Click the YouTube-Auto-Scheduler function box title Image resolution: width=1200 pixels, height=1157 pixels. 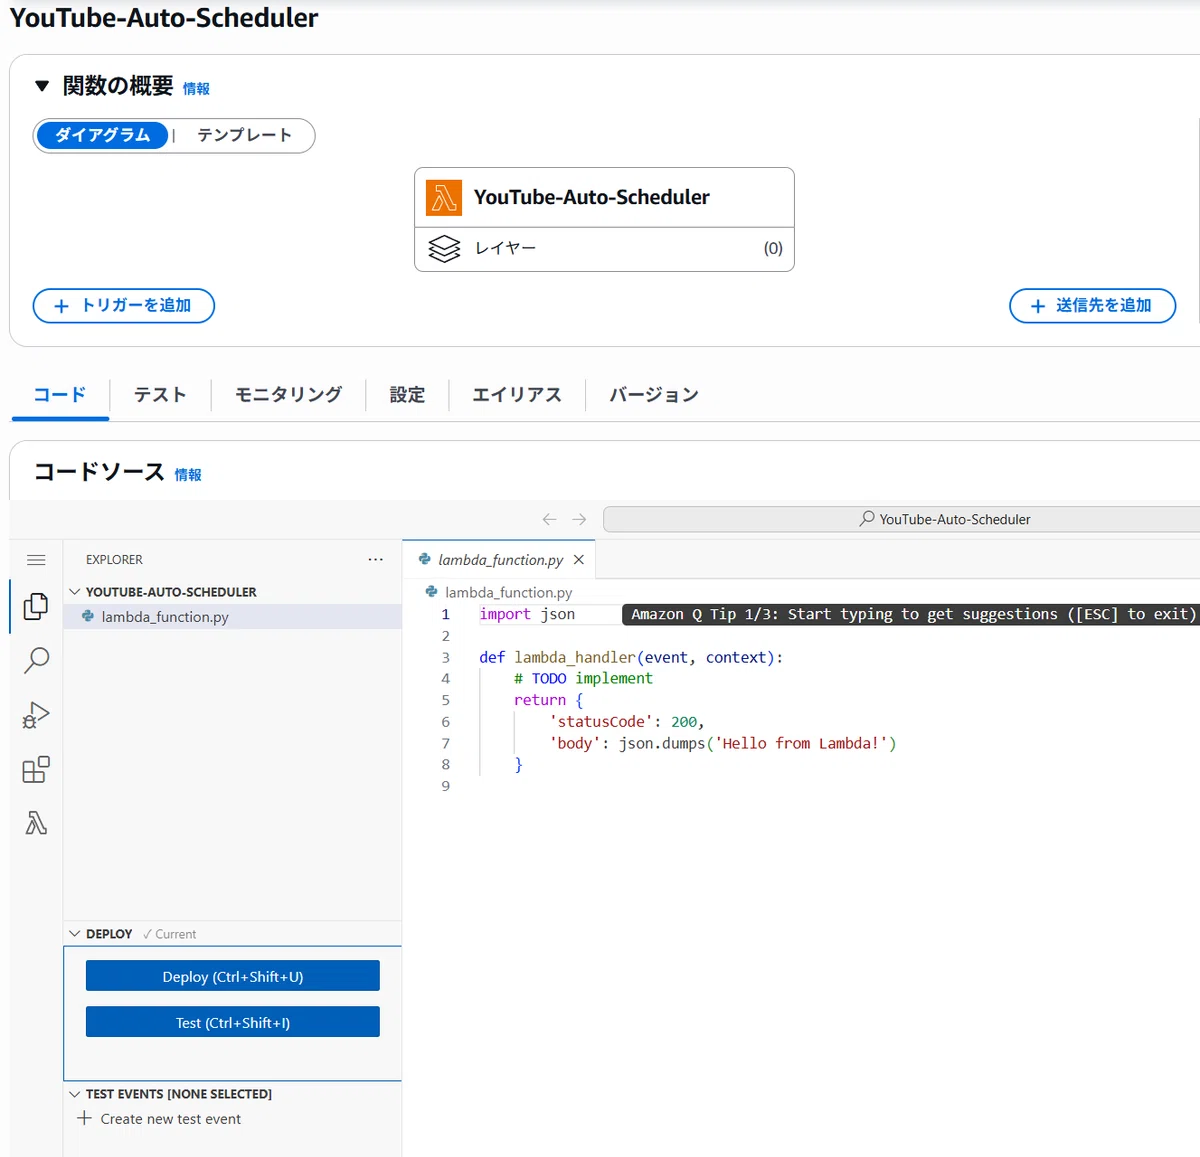(x=592, y=197)
